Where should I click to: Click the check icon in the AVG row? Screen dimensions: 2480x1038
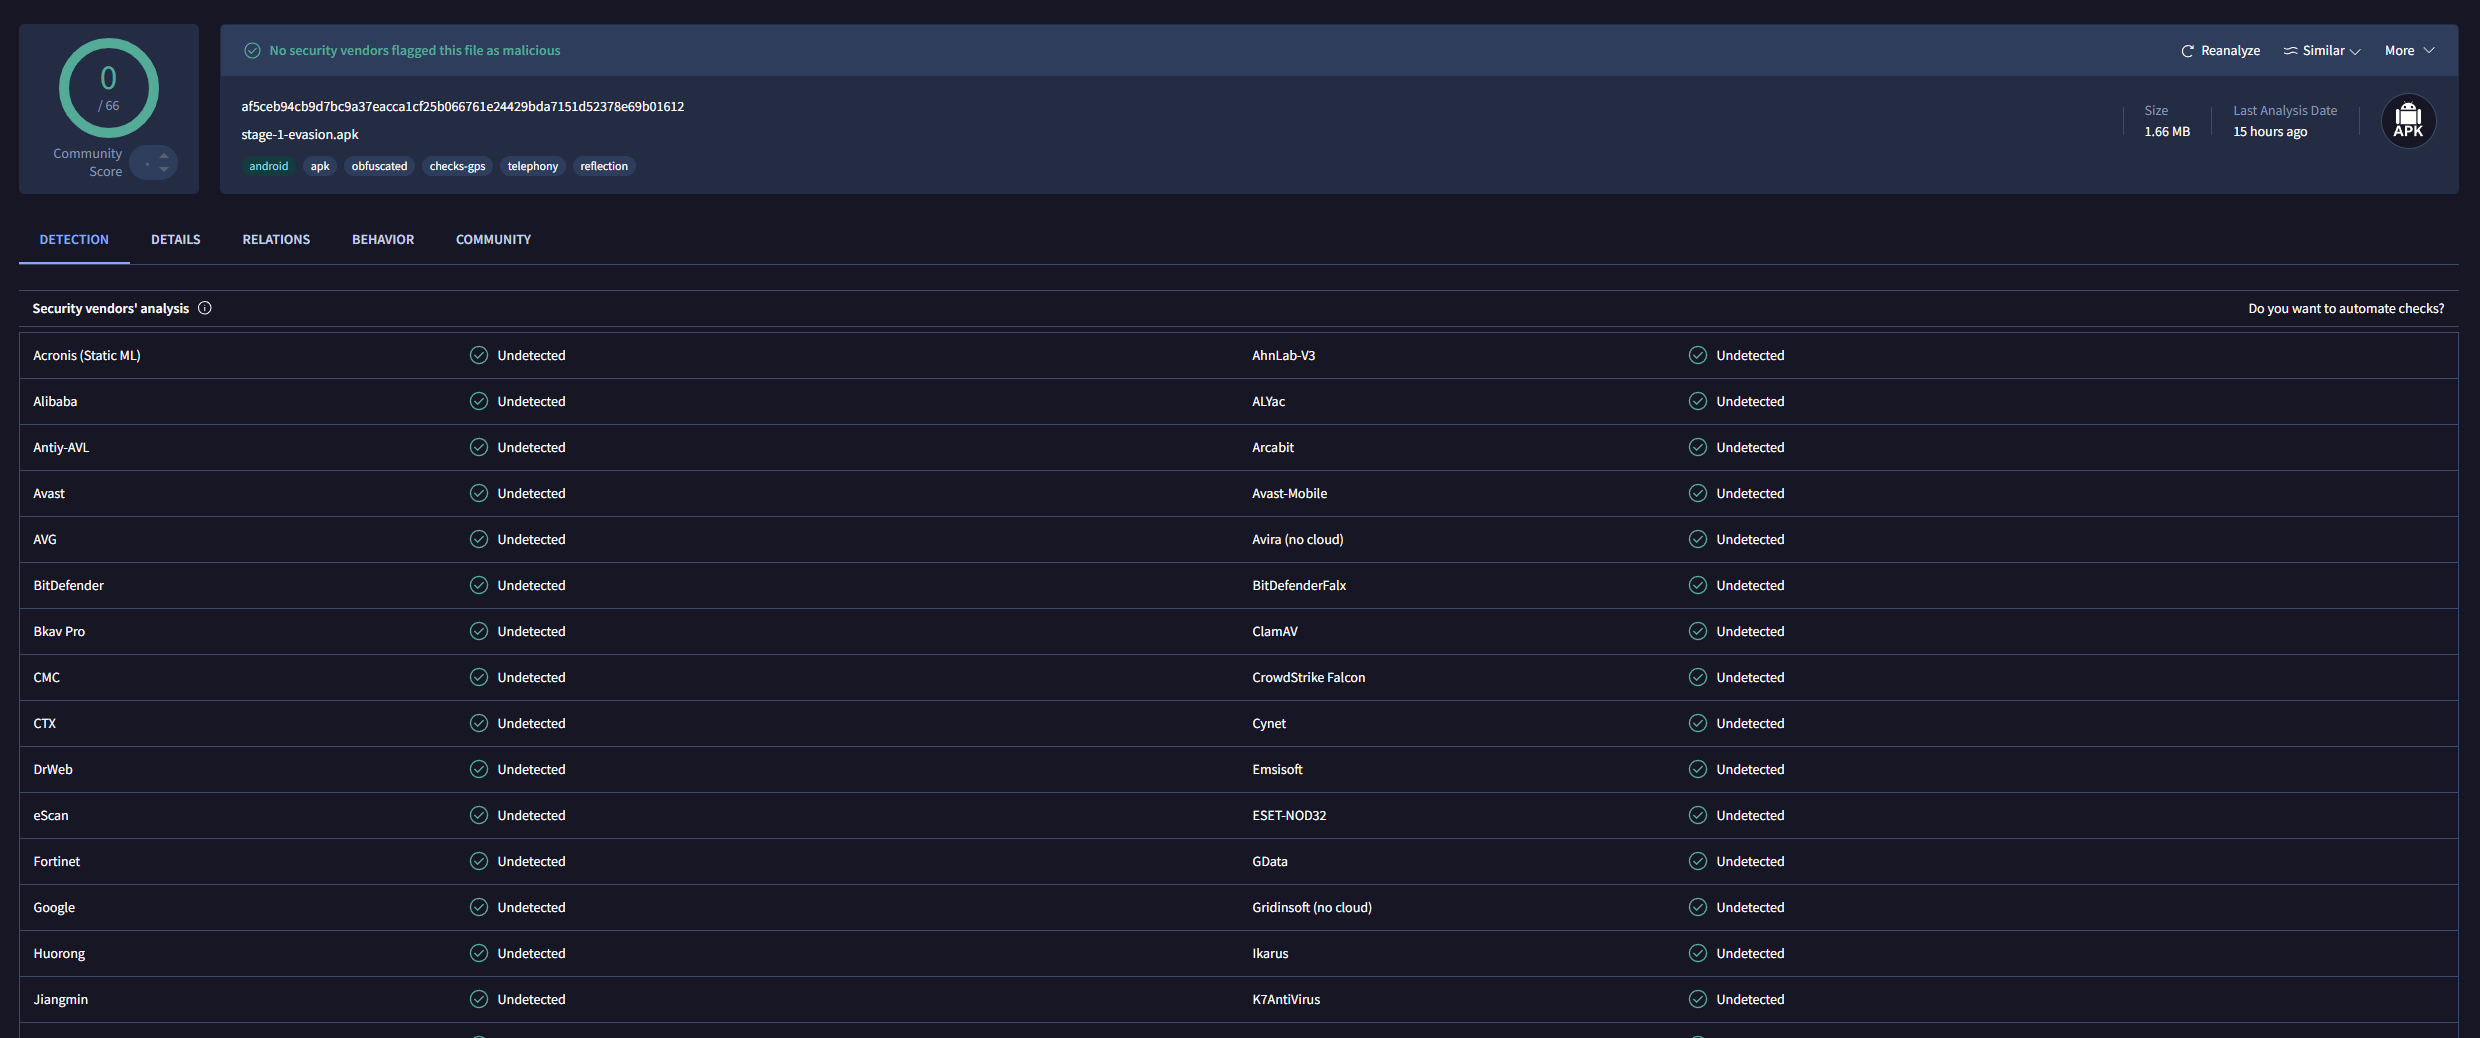(x=479, y=539)
